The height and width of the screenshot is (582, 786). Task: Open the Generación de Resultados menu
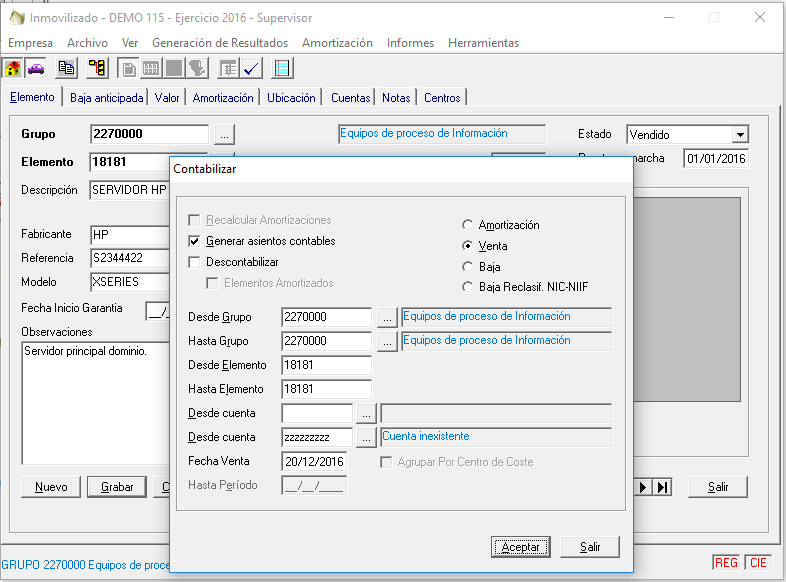[219, 43]
